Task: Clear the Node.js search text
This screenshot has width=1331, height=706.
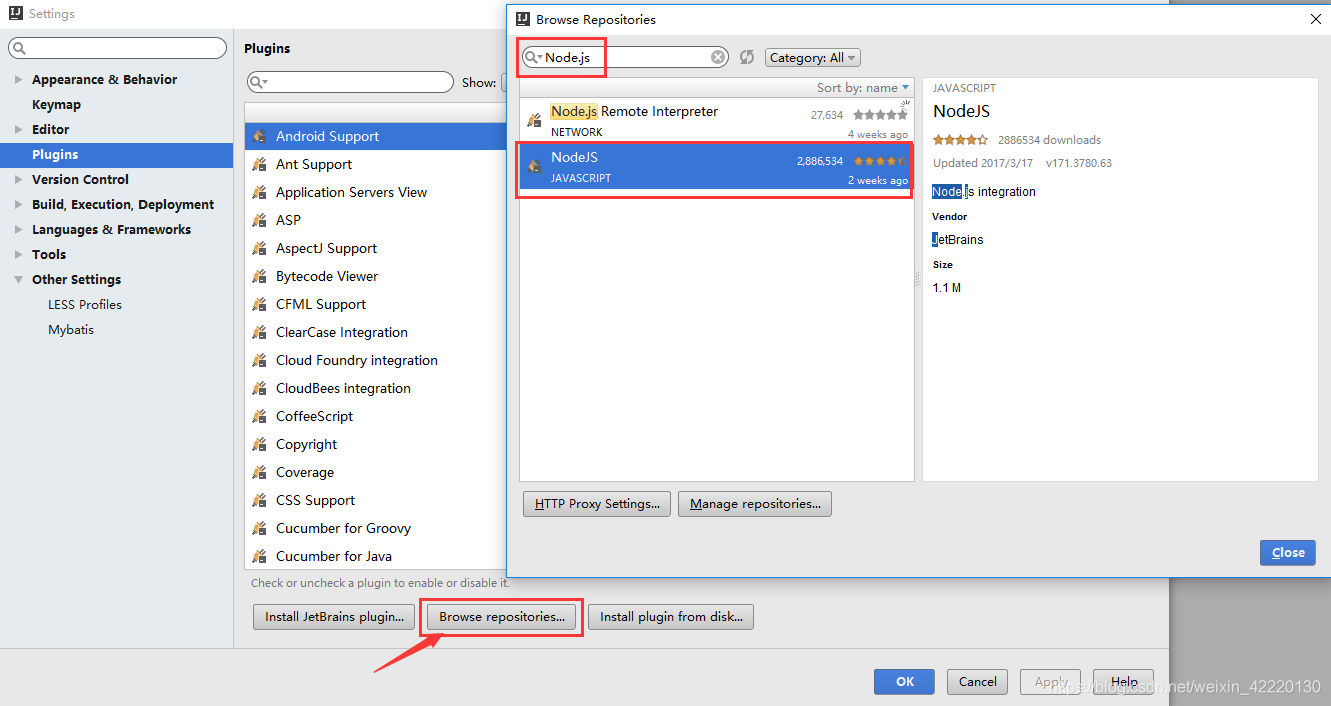Action: tap(718, 57)
